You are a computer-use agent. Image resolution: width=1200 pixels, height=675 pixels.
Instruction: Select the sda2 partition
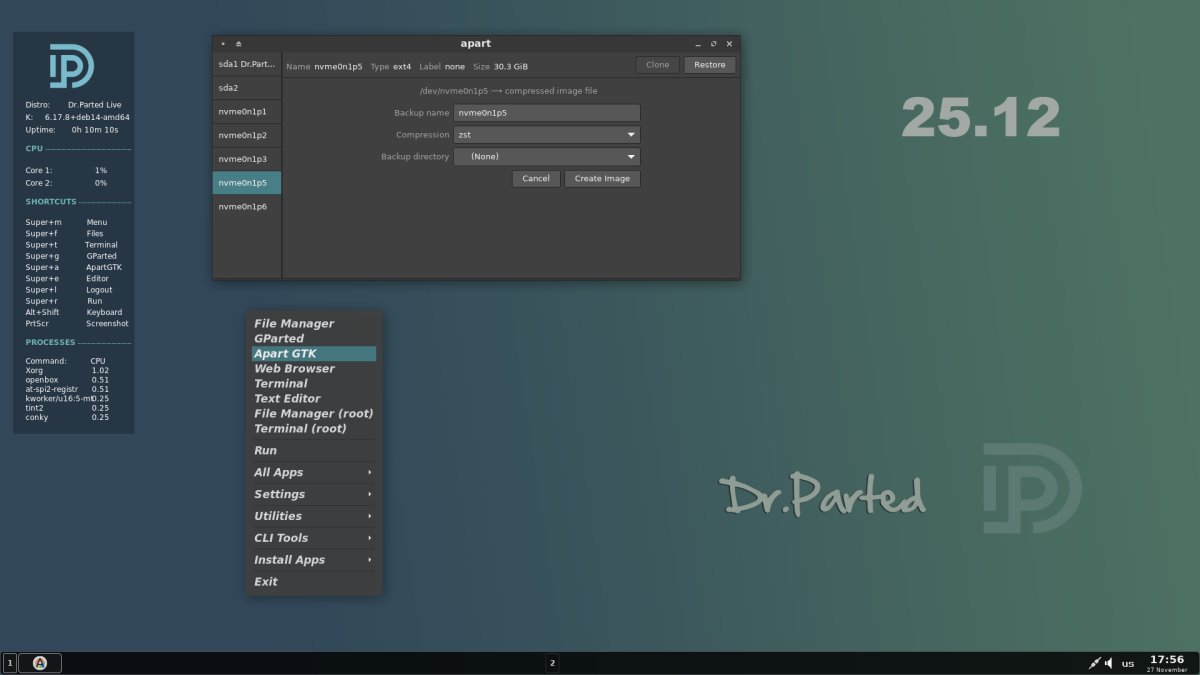point(247,88)
